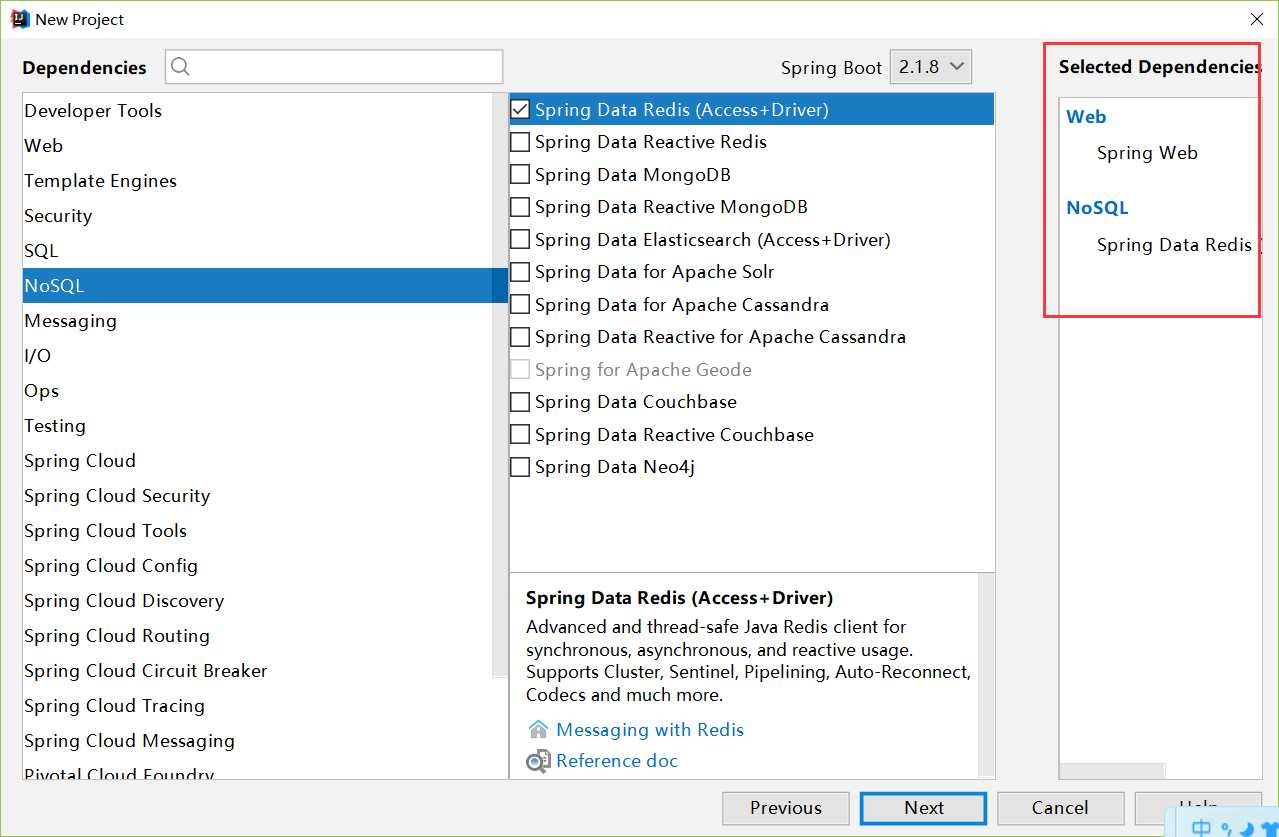1279x837 pixels.
Task: Open Spring Cloud Config category
Action: point(258,566)
